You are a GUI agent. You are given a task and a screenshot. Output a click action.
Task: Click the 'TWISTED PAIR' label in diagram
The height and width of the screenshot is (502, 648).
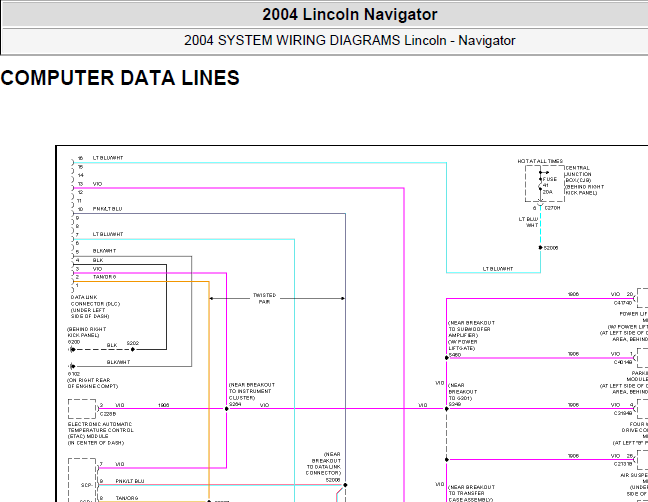click(264, 298)
